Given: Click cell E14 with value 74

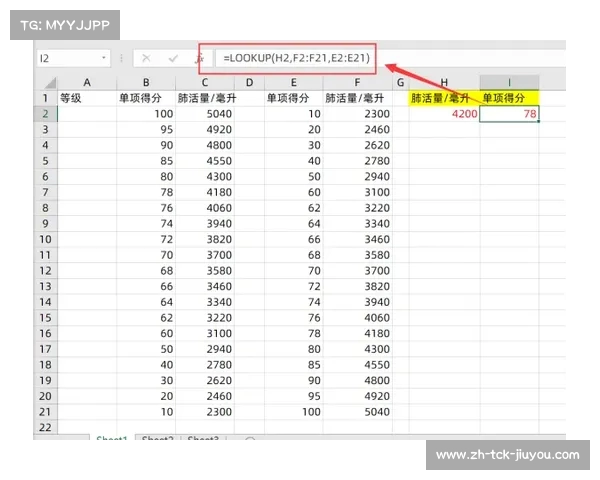Looking at the screenshot, I should click(293, 302).
